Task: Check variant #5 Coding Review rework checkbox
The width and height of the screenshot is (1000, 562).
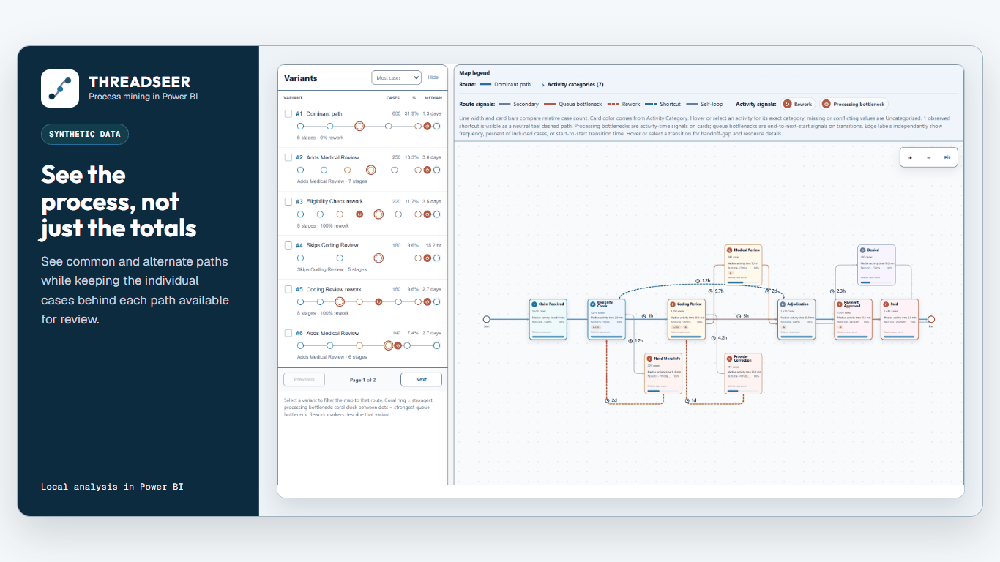Action: coord(288,289)
